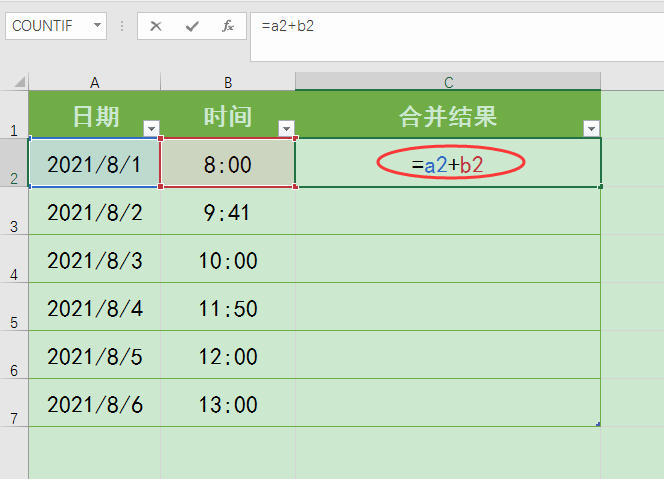
Task: Select row 6 header
Action: tap(14, 354)
